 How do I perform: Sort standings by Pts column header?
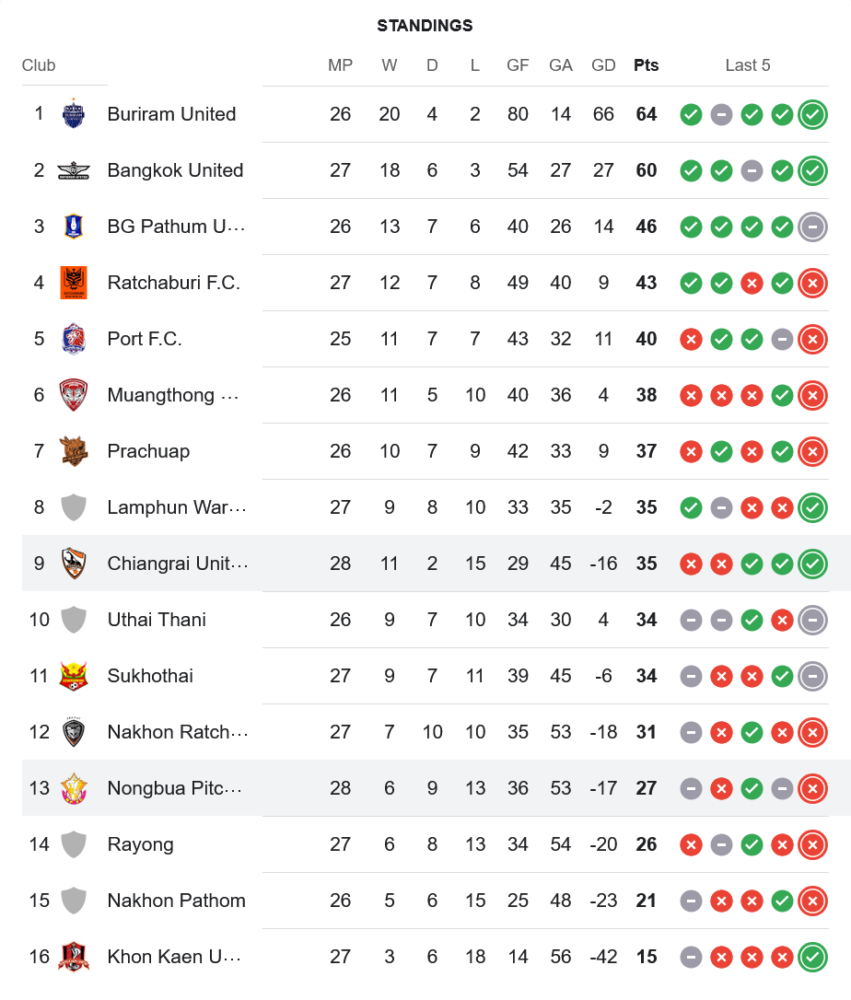646,65
